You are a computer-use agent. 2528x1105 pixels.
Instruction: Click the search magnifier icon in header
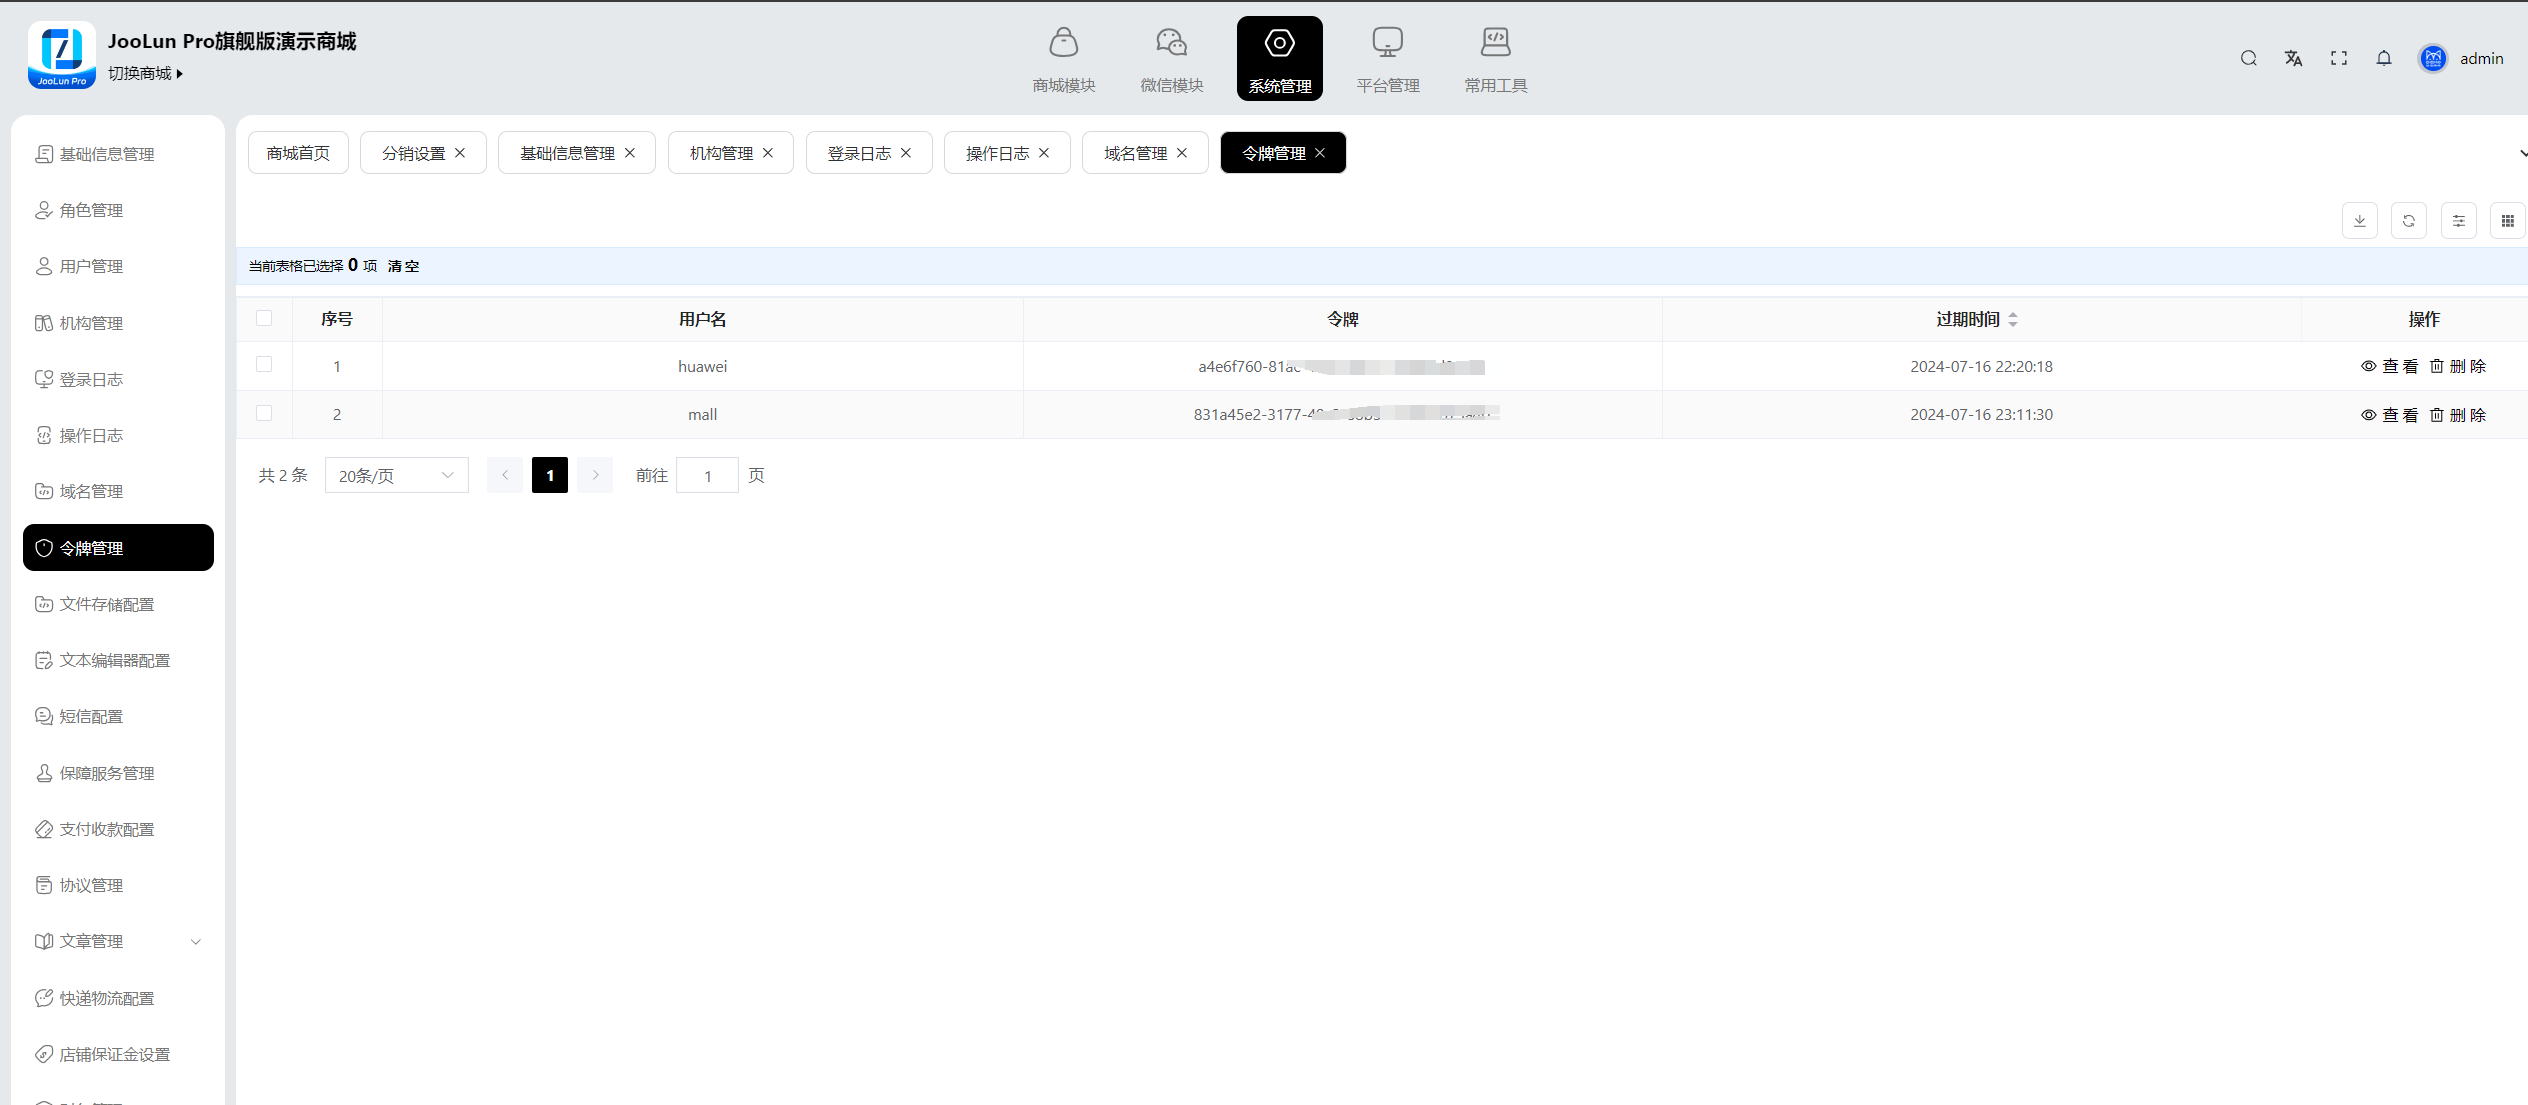(x=2248, y=58)
